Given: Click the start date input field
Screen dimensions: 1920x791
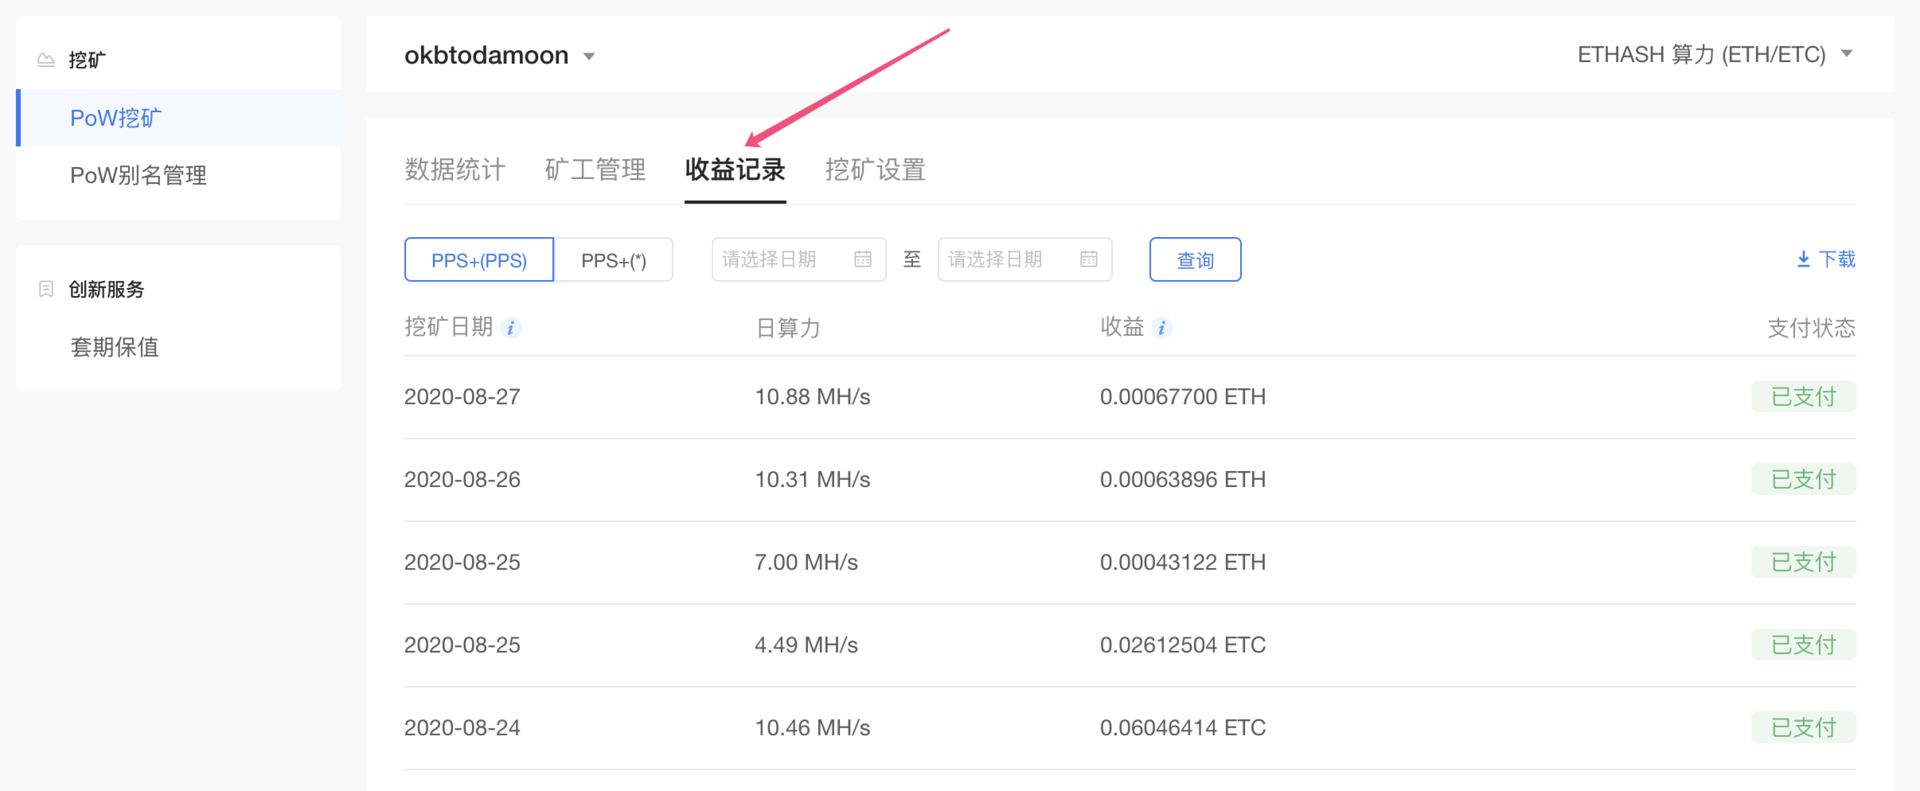Looking at the screenshot, I should tap(799, 259).
